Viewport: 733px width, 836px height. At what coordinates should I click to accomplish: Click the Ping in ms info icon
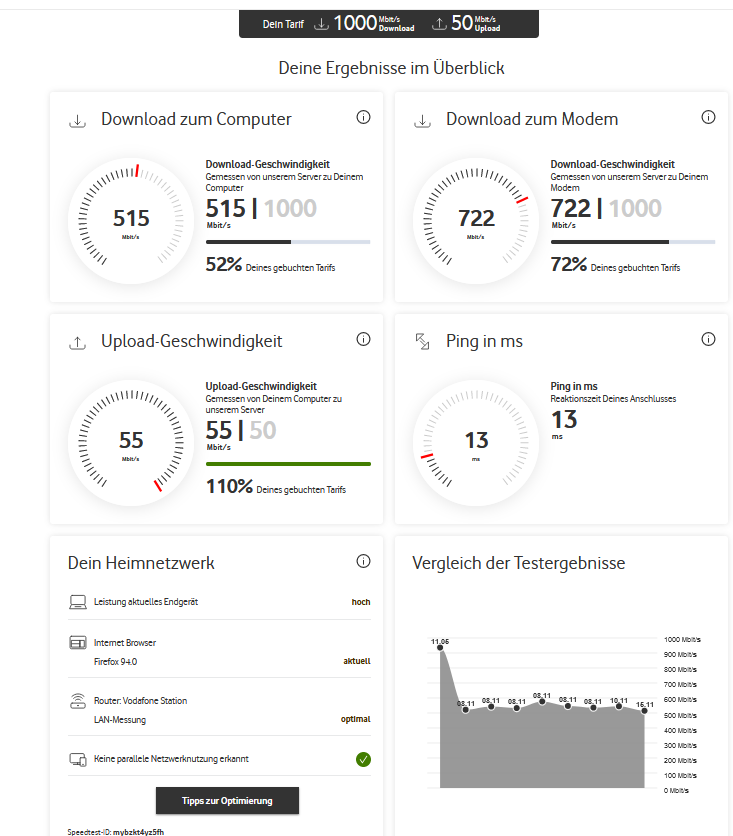708,340
